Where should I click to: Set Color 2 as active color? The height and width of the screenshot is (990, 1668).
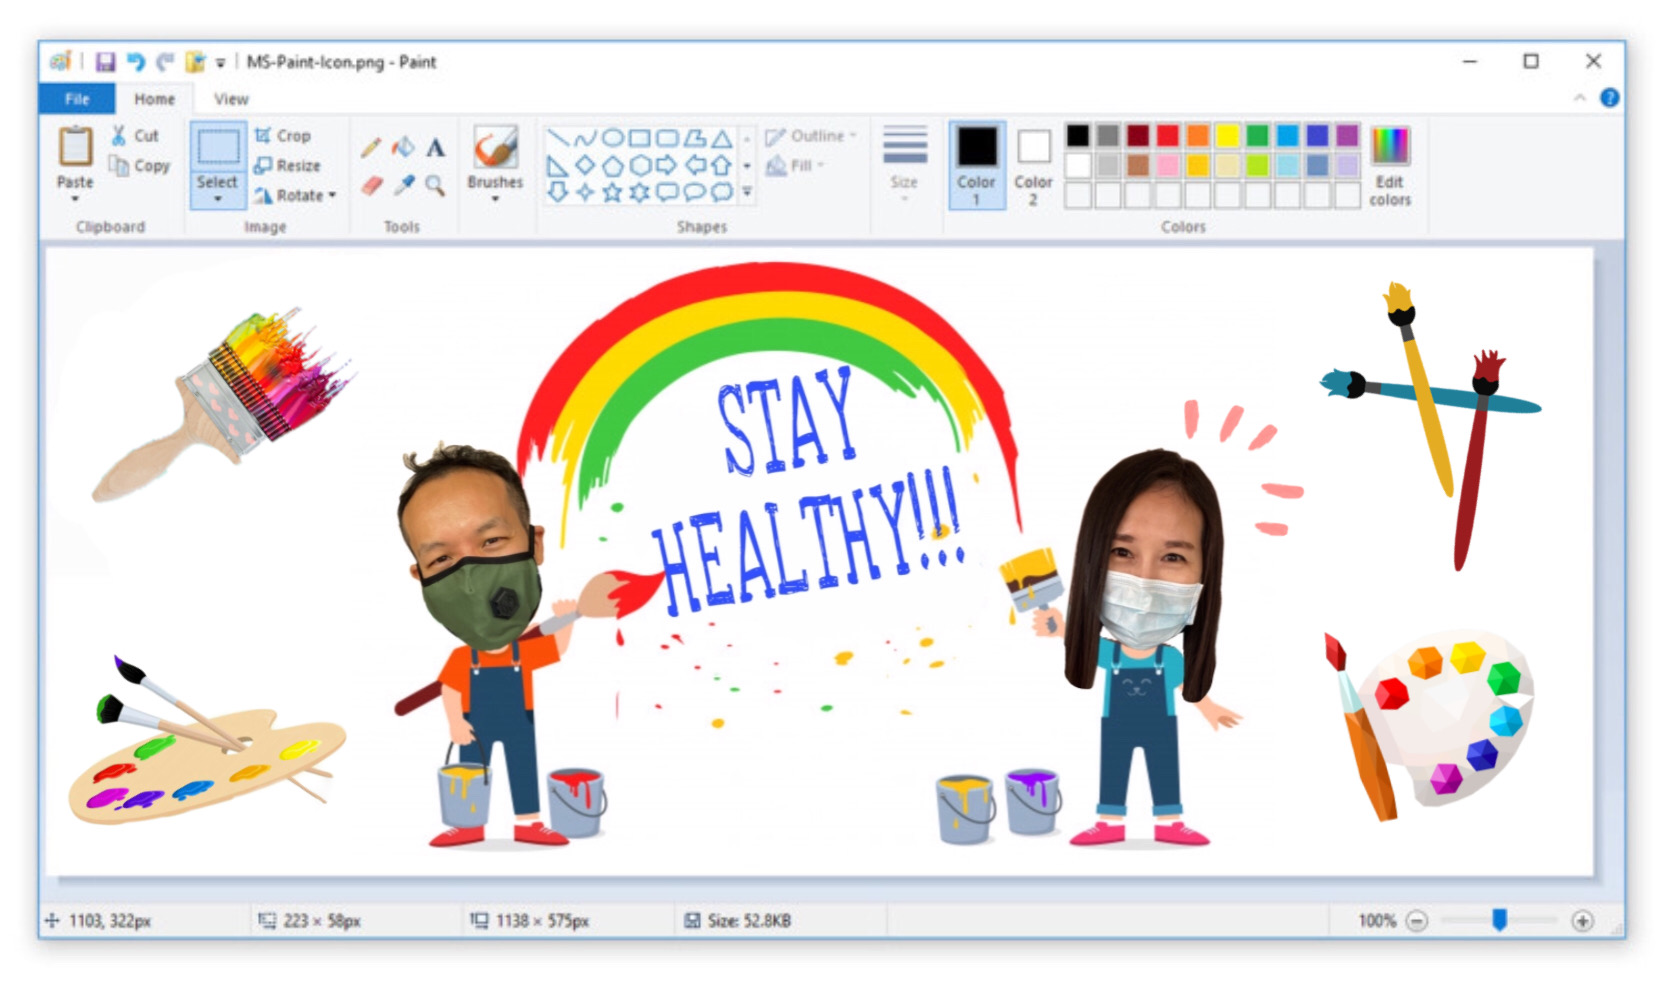click(x=1033, y=167)
